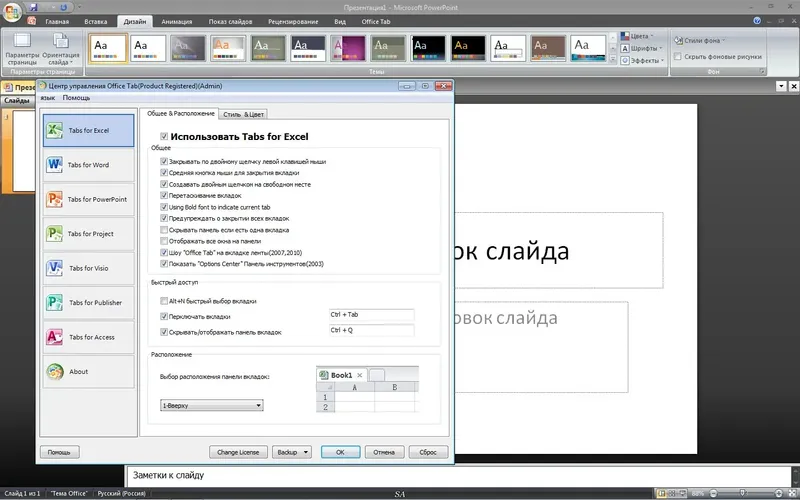Open Ориентация слайда dropdown

(61, 48)
